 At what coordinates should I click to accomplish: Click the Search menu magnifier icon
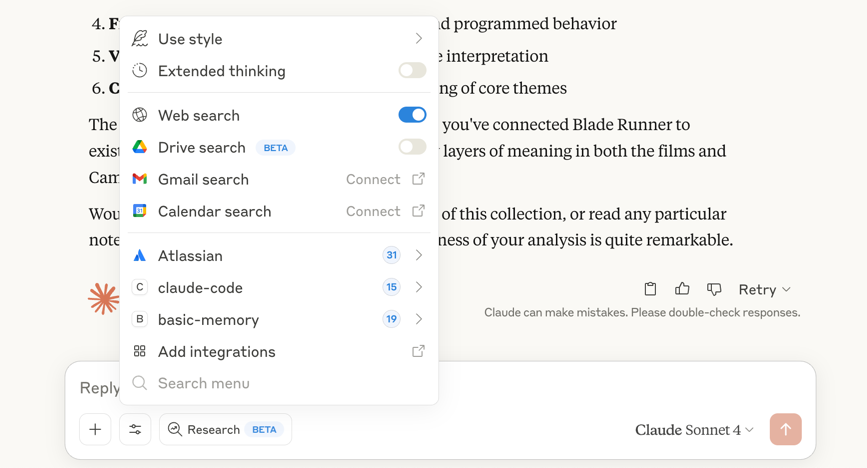pyautogui.click(x=140, y=383)
